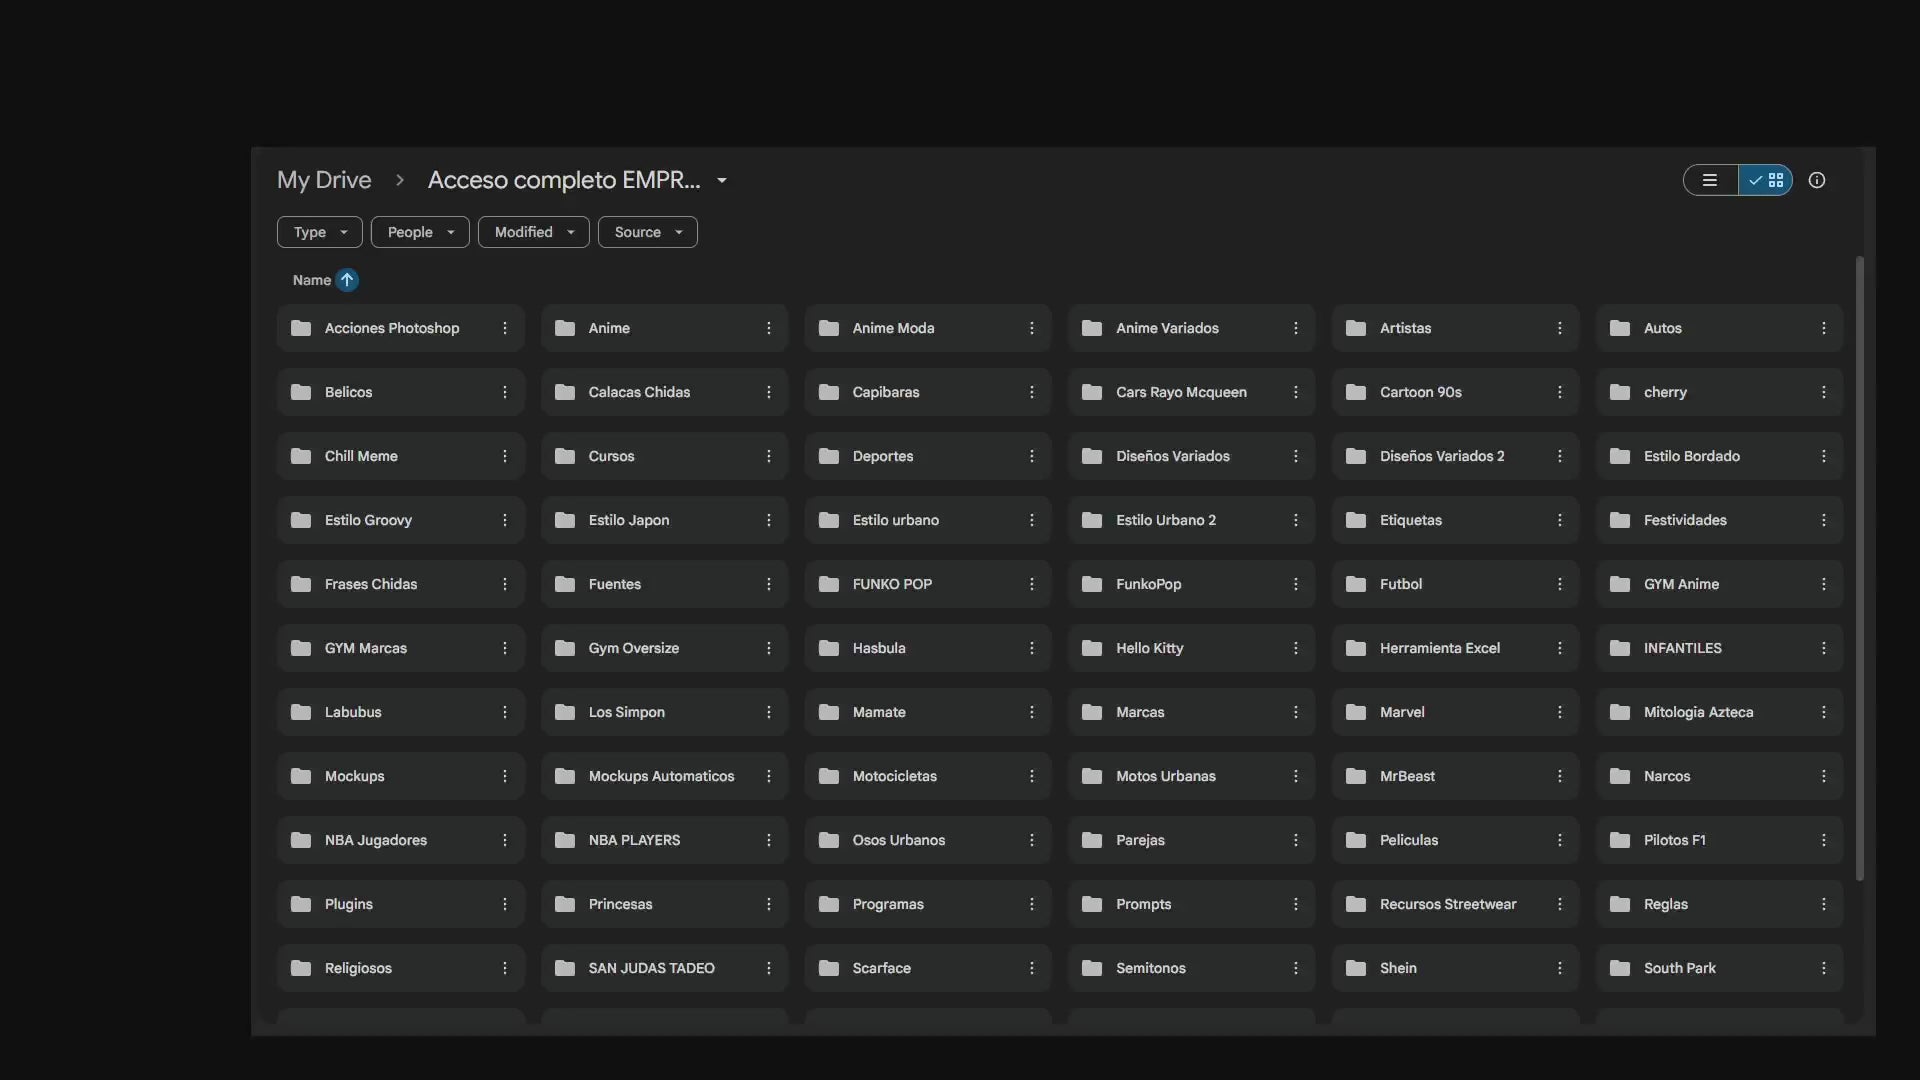Select the Frases Chidas folder

400,584
